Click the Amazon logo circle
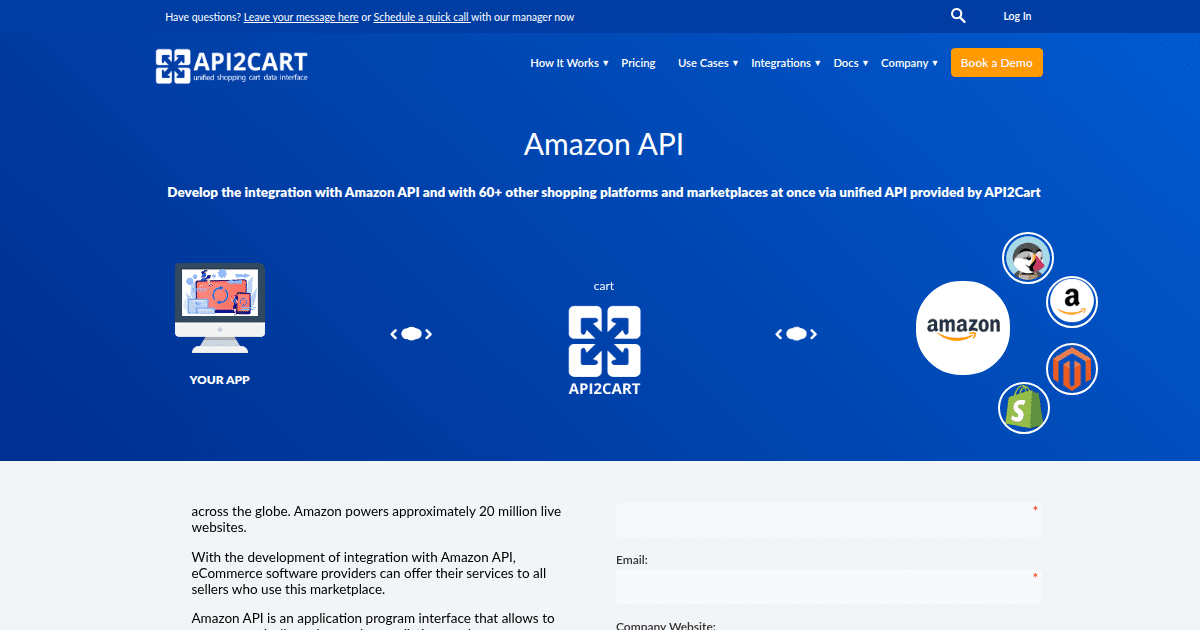This screenshot has width=1200, height=630. [962, 327]
